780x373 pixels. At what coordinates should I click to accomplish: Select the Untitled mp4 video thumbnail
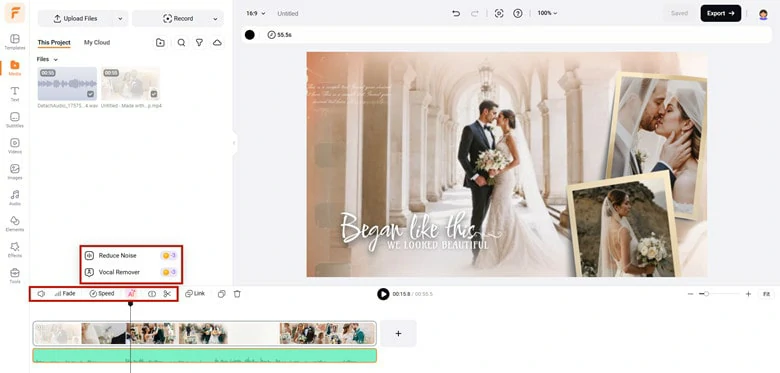pos(130,84)
